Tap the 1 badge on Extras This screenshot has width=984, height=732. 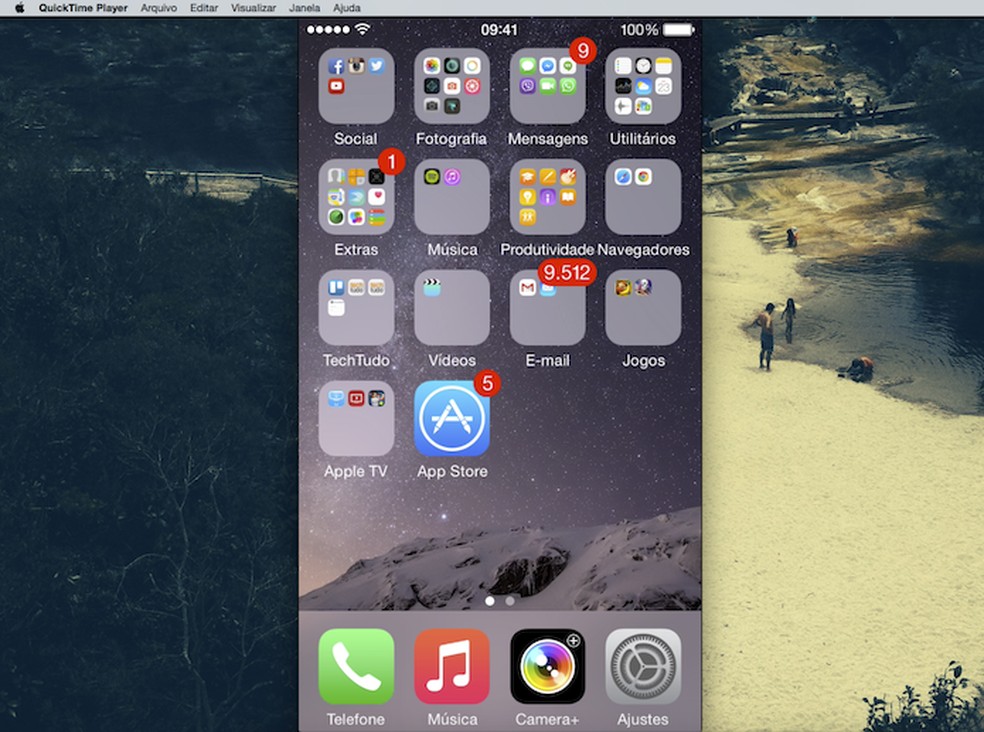pyautogui.click(x=392, y=161)
